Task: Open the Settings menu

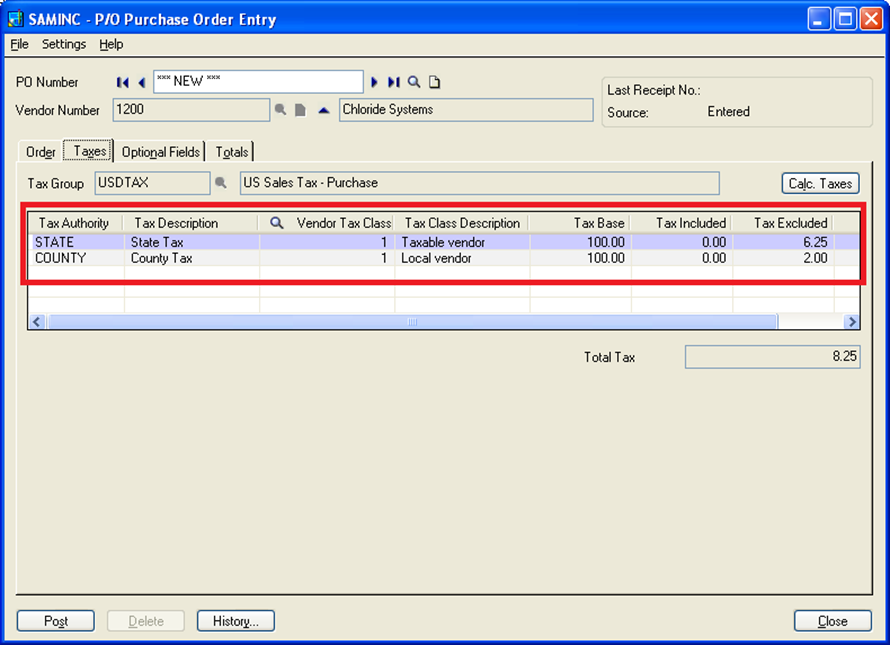Action: [x=64, y=44]
